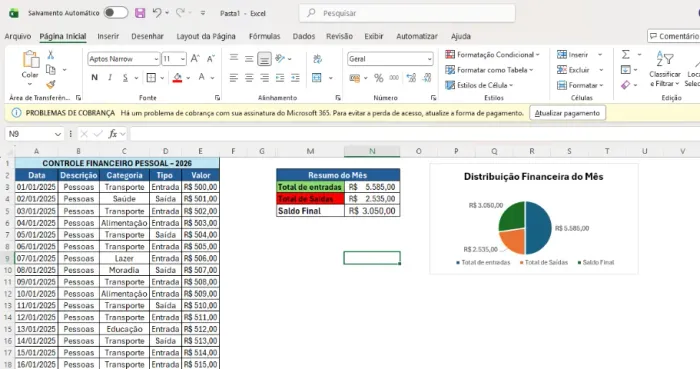The image size is (700, 369).
Task: Click the Pesquisar search box
Action: pyautogui.click(x=407, y=13)
